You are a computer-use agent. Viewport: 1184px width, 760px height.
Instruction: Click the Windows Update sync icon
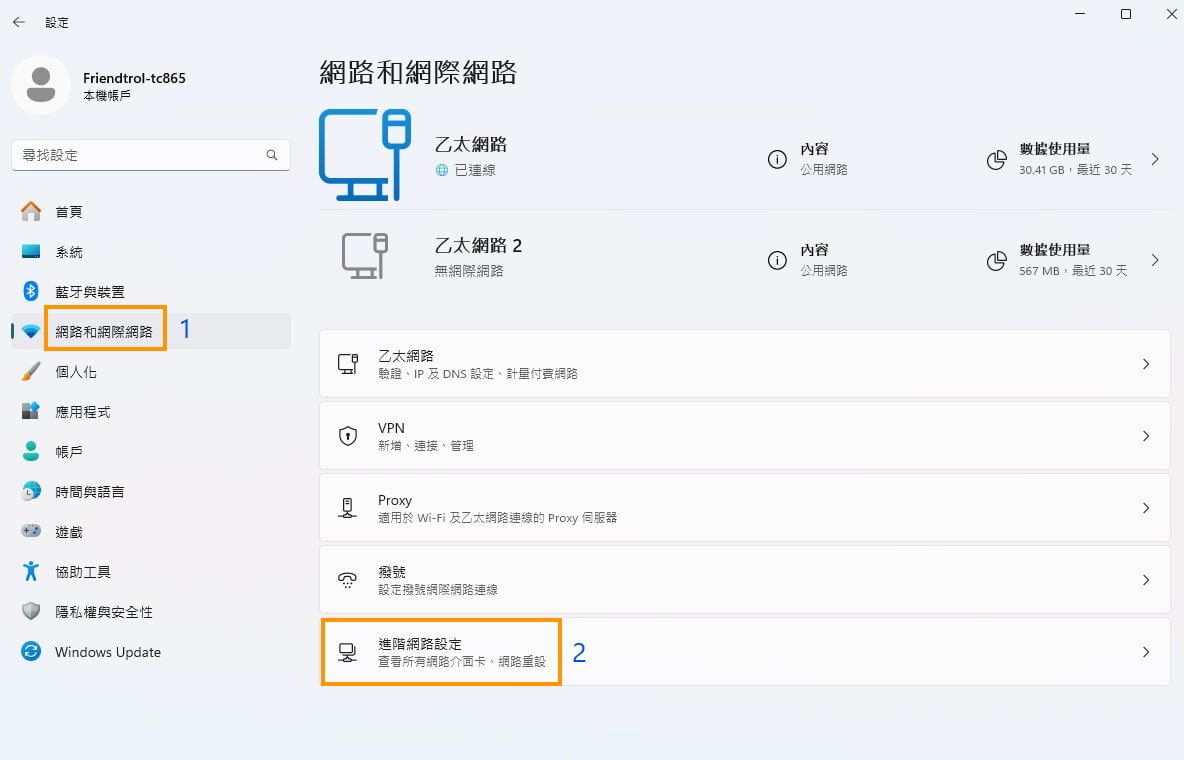31,652
